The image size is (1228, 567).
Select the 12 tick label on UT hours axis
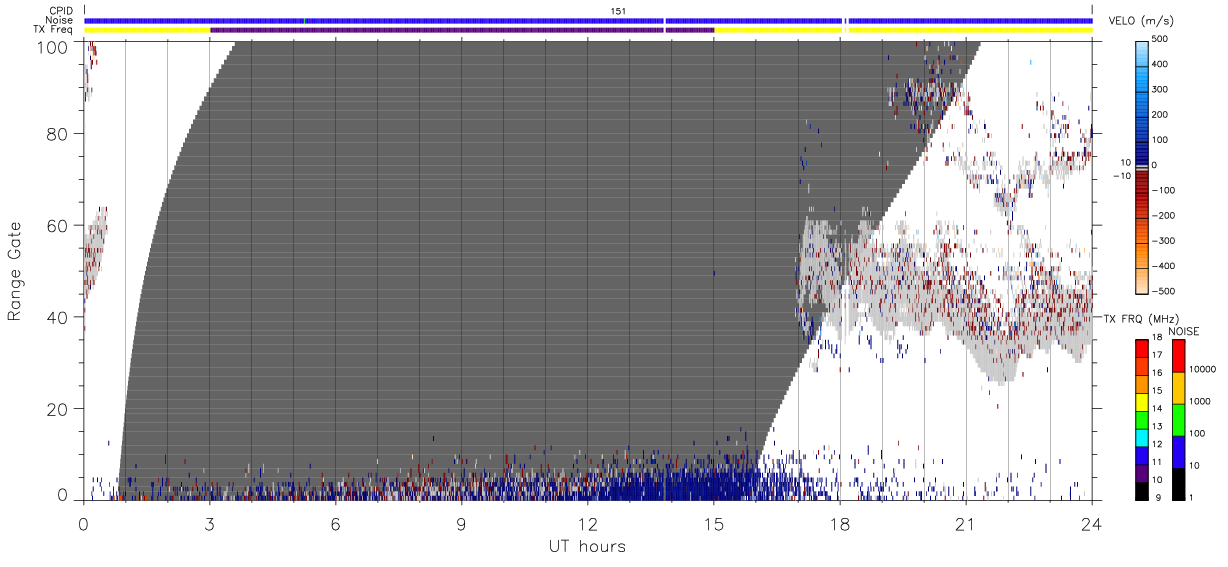point(587,524)
